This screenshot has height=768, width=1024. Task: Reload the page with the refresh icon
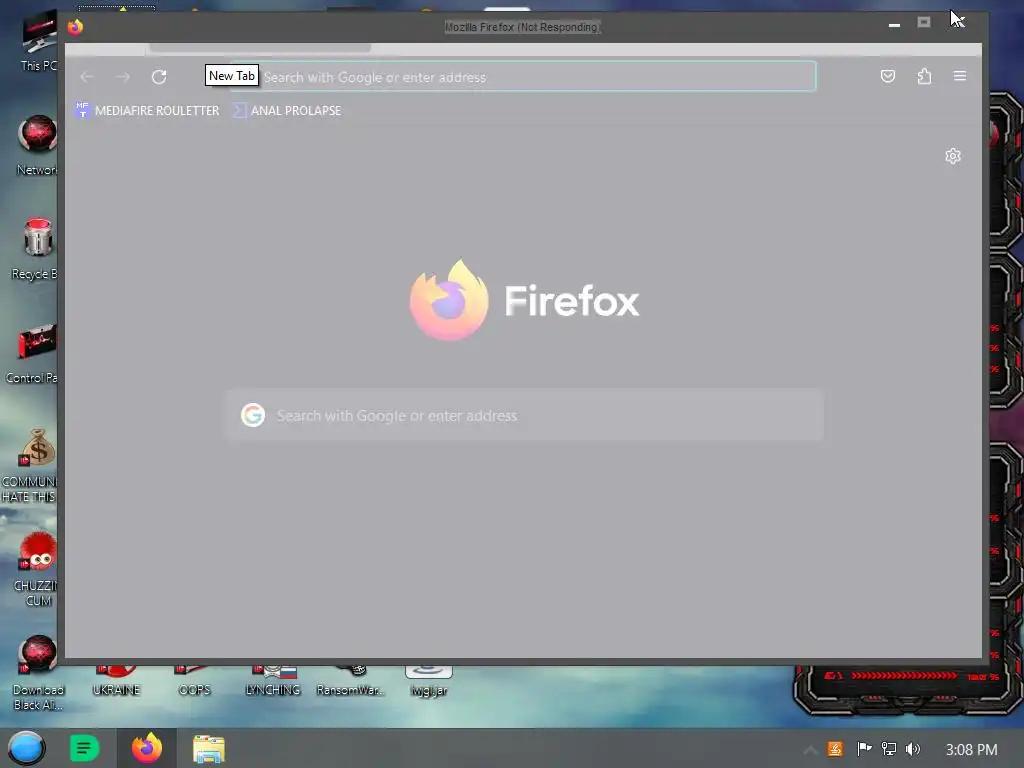pos(159,77)
